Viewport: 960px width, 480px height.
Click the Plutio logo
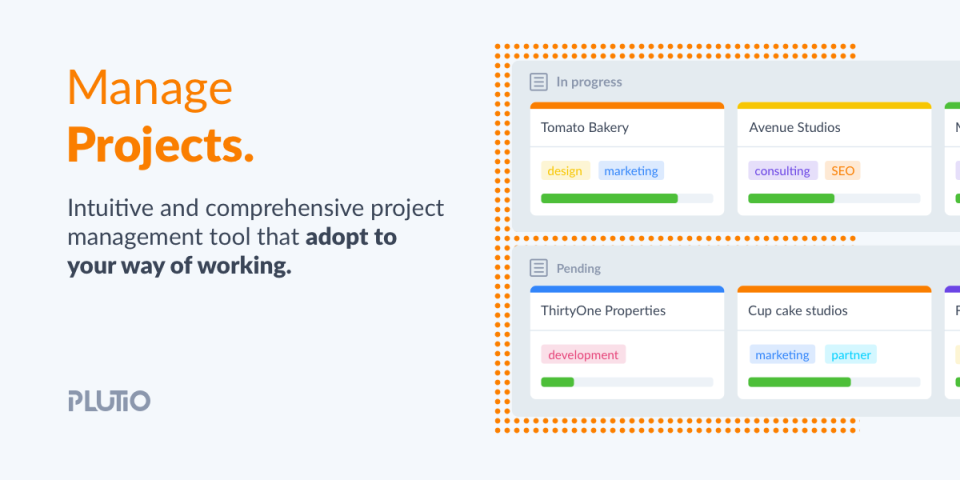coord(109,401)
